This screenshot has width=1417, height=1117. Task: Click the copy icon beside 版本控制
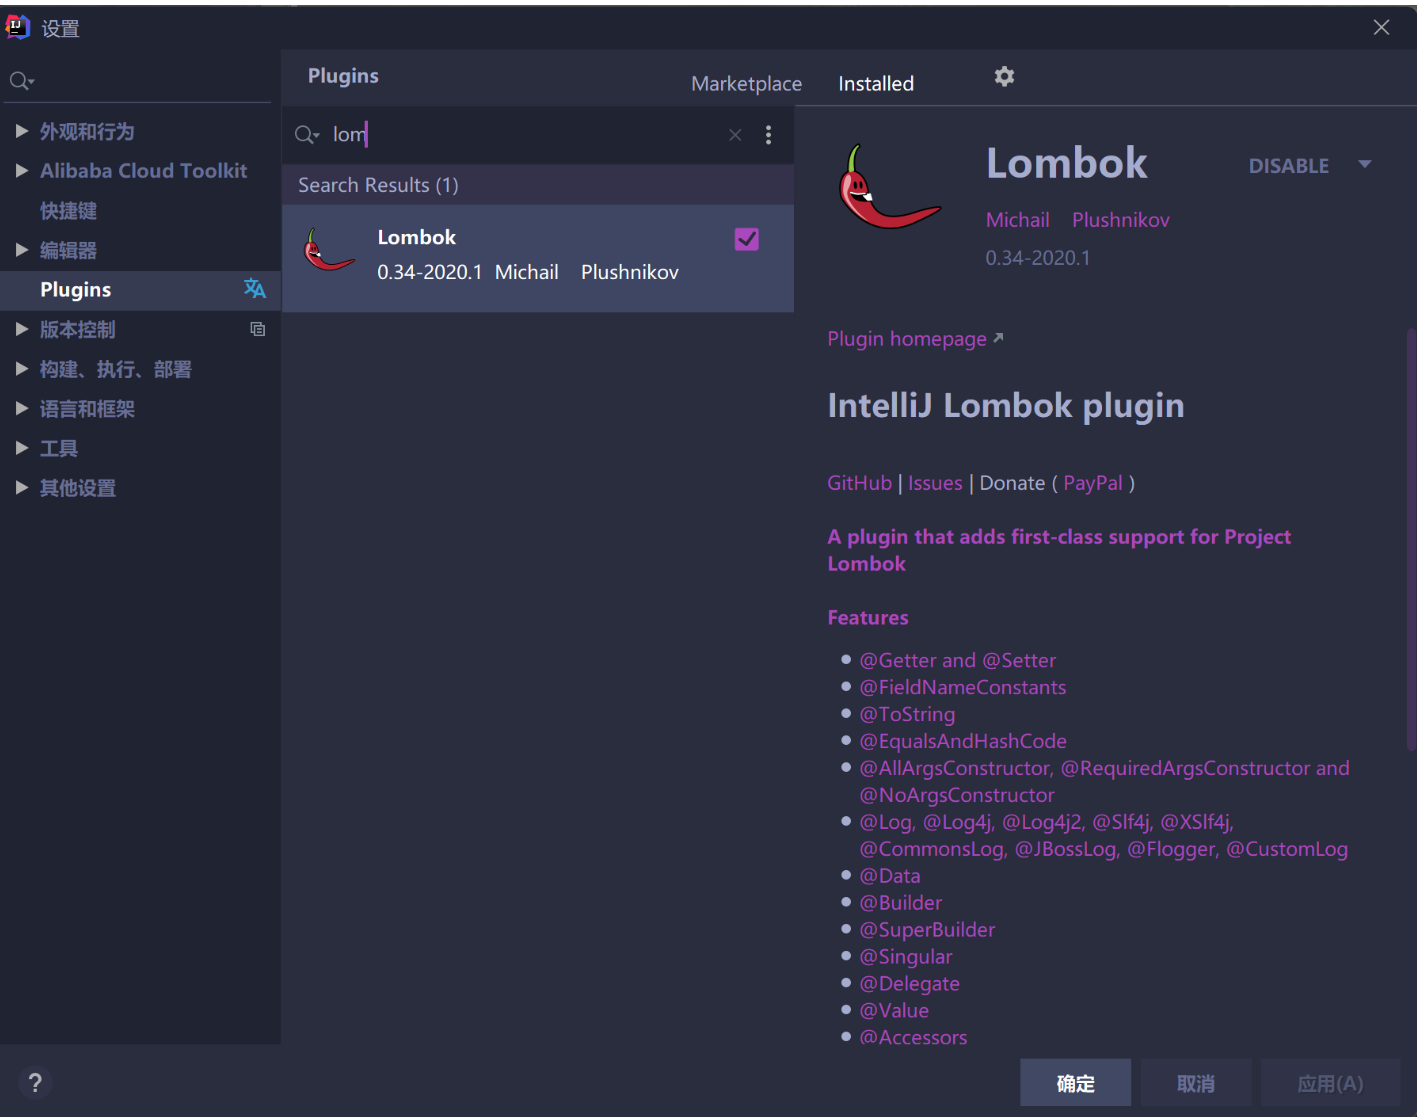257,329
